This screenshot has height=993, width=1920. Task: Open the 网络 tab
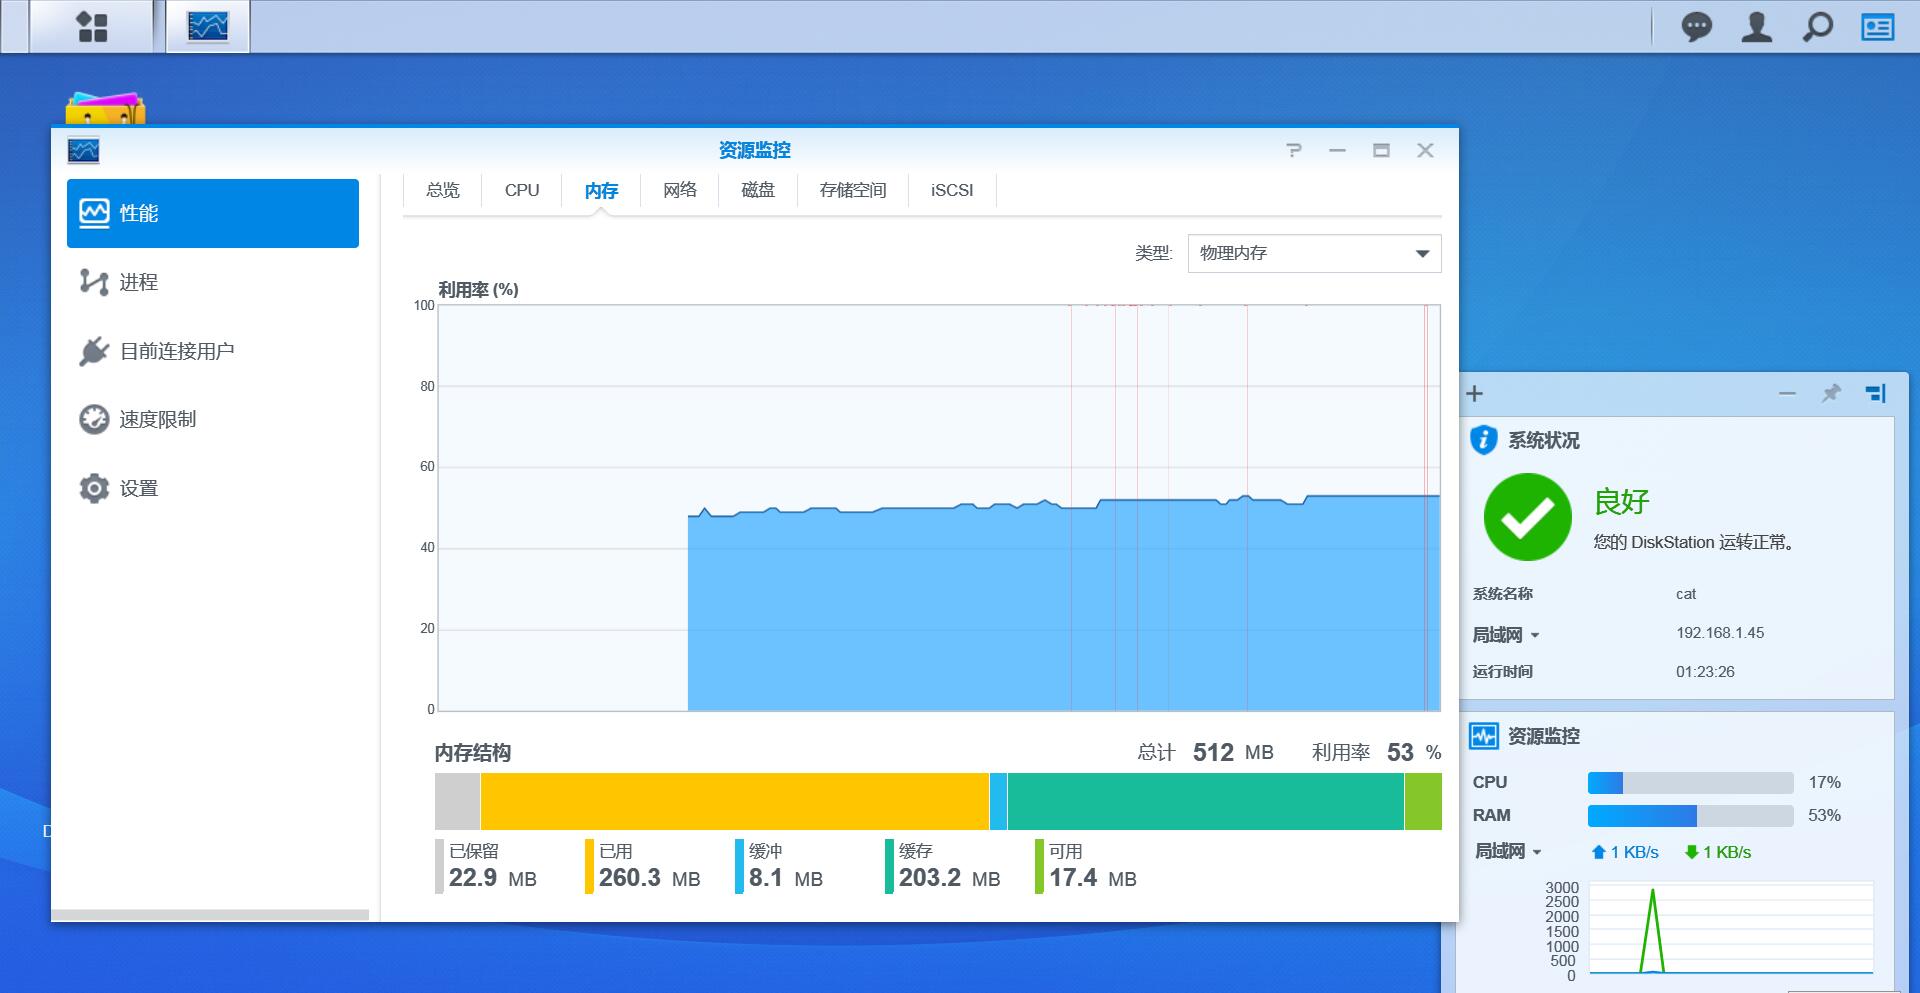pyautogui.click(x=680, y=190)
